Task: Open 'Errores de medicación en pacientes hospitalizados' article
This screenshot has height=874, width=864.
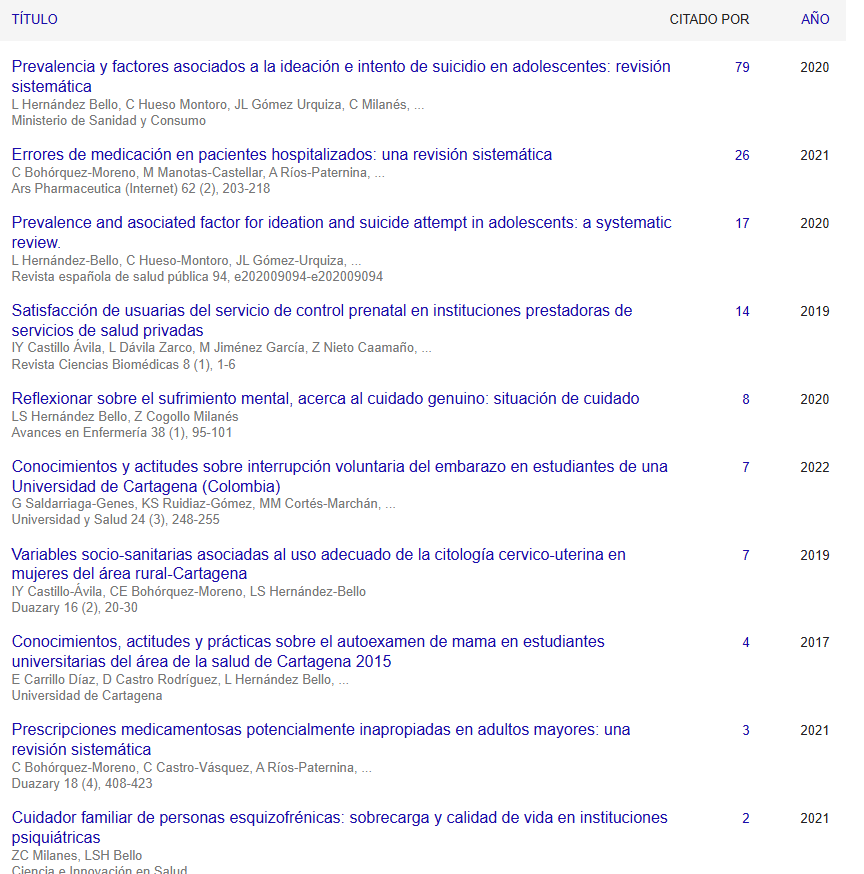Action: click(281, 155)
